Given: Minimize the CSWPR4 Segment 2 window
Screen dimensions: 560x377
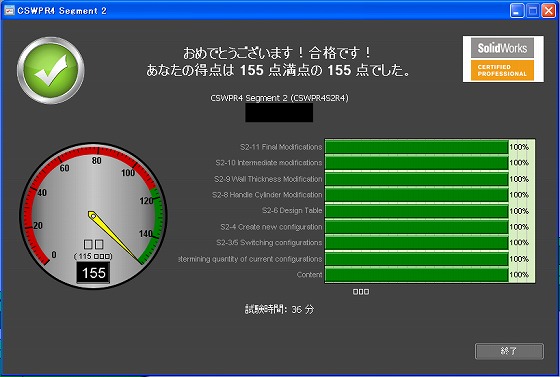Looking at the screenshot, I should coord(517,11).
